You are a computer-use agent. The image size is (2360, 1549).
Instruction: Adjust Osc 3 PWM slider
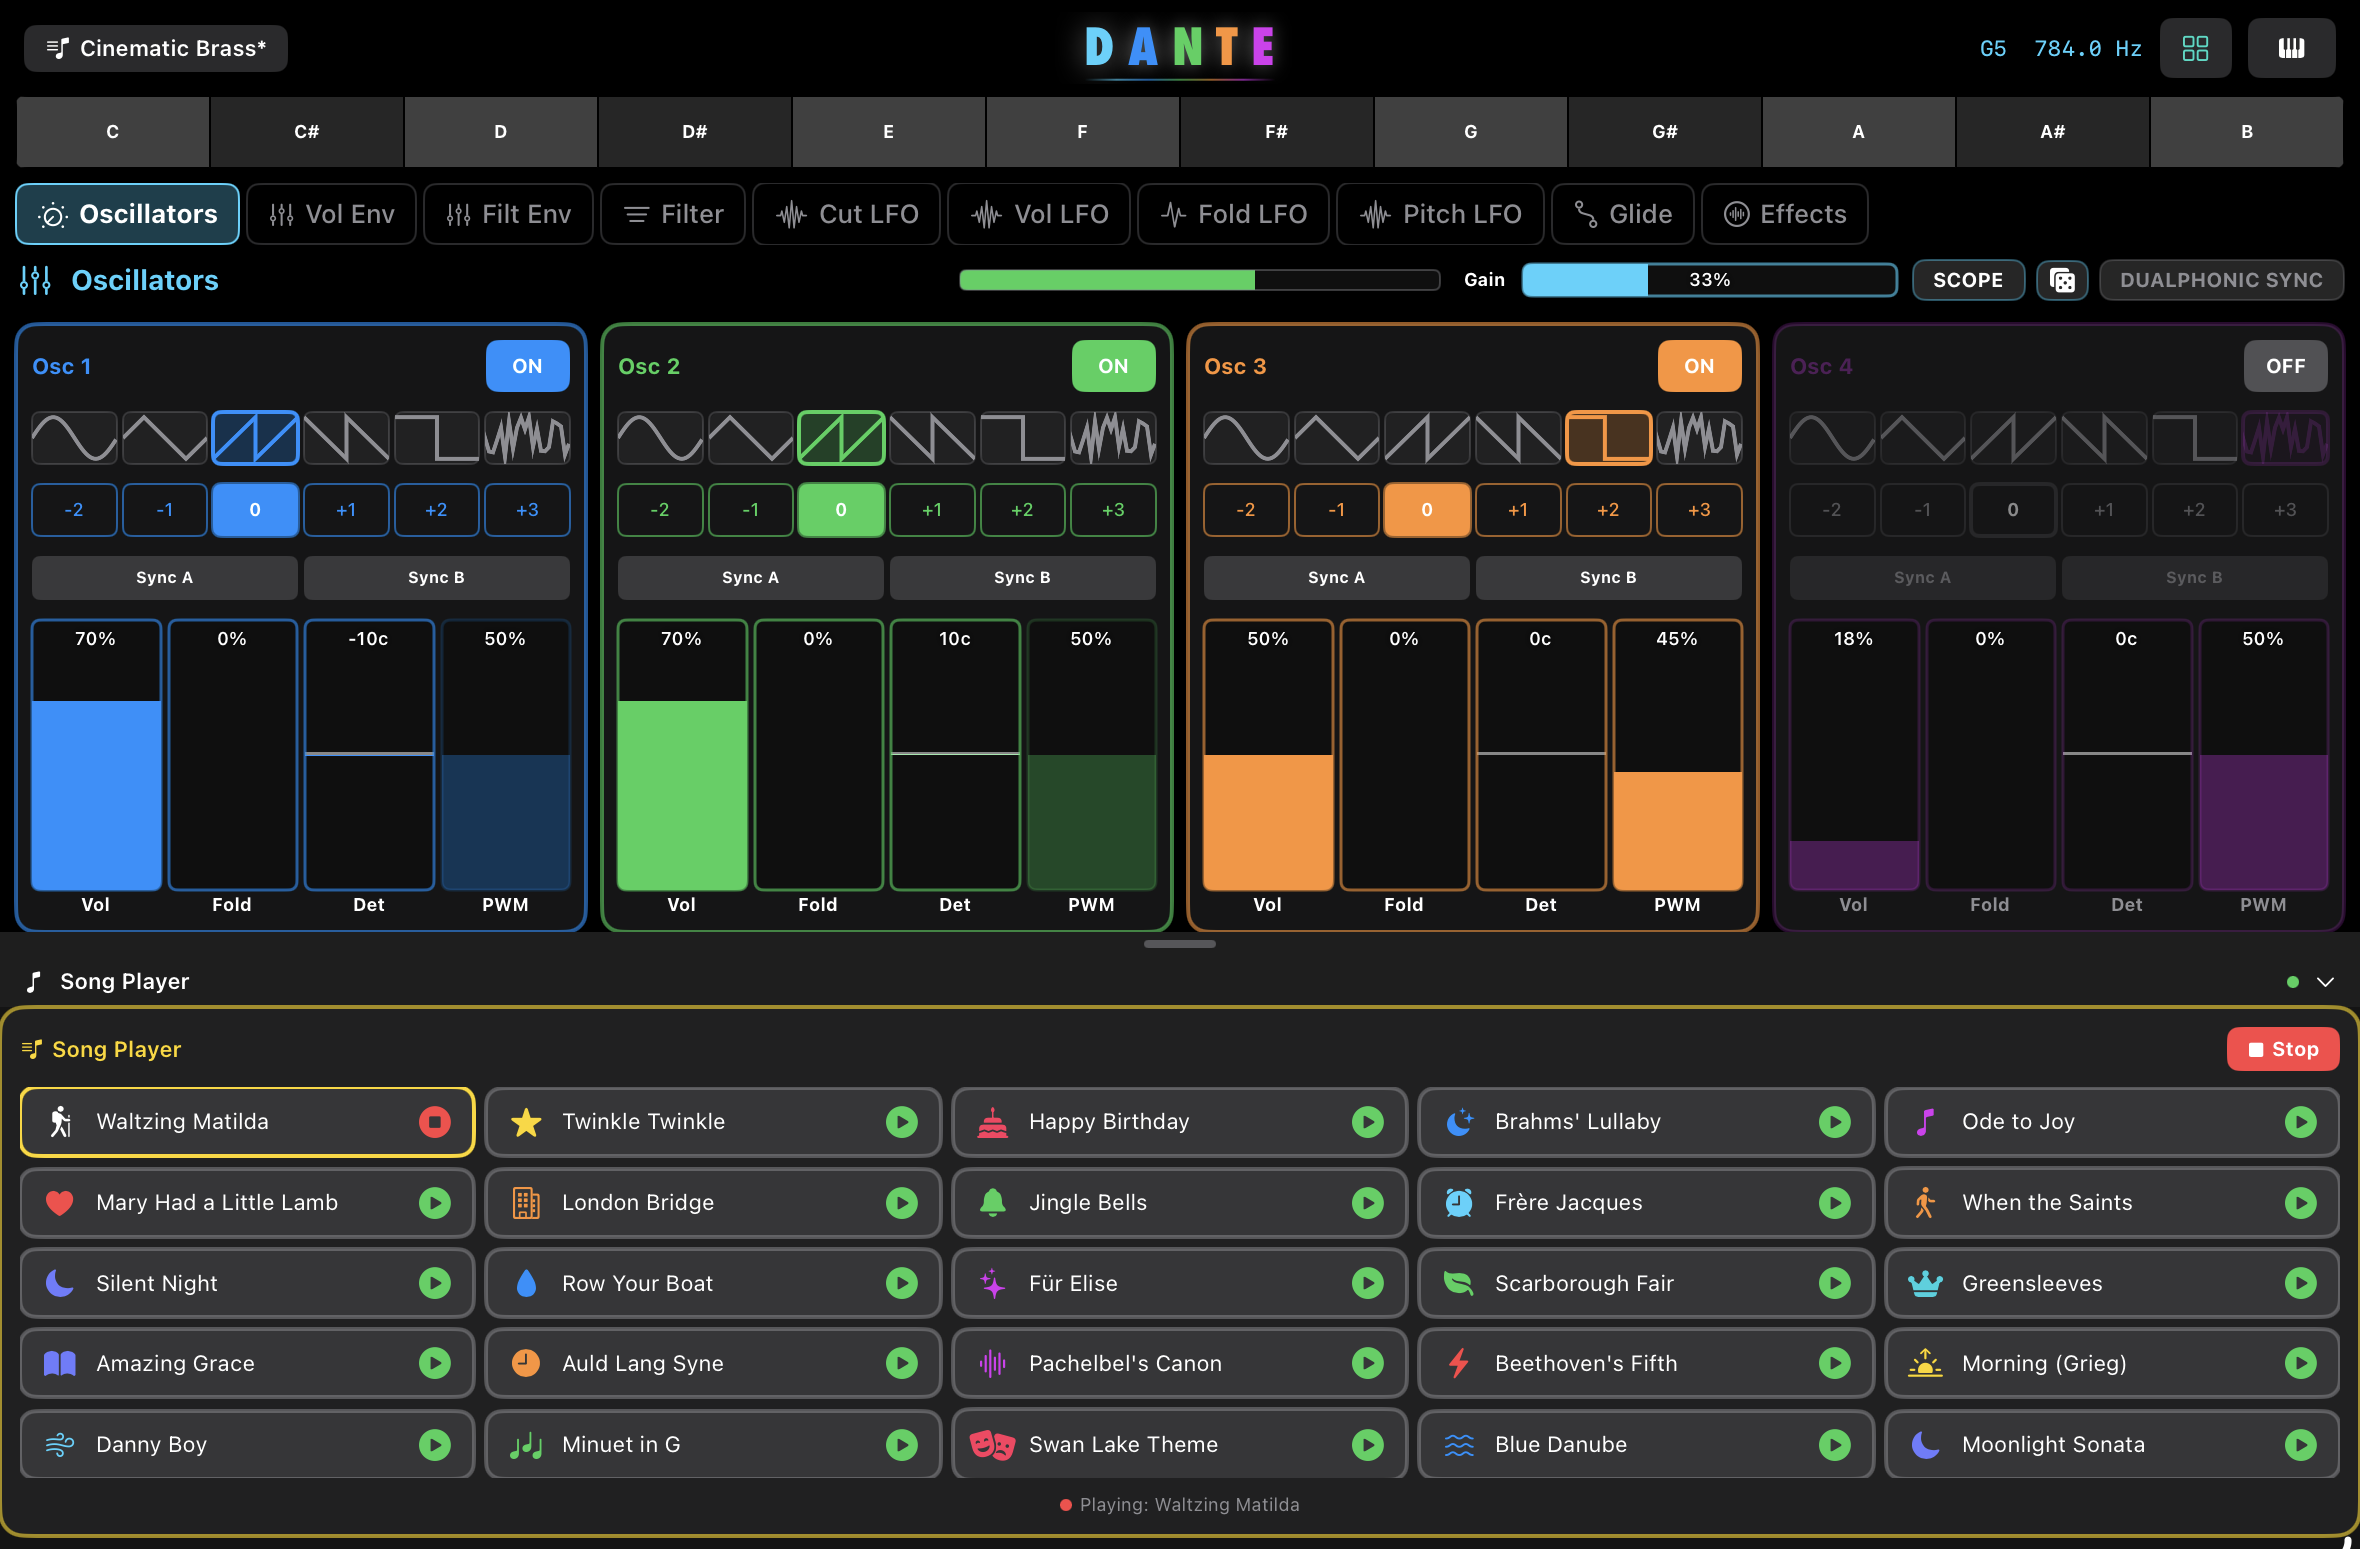1678,755
